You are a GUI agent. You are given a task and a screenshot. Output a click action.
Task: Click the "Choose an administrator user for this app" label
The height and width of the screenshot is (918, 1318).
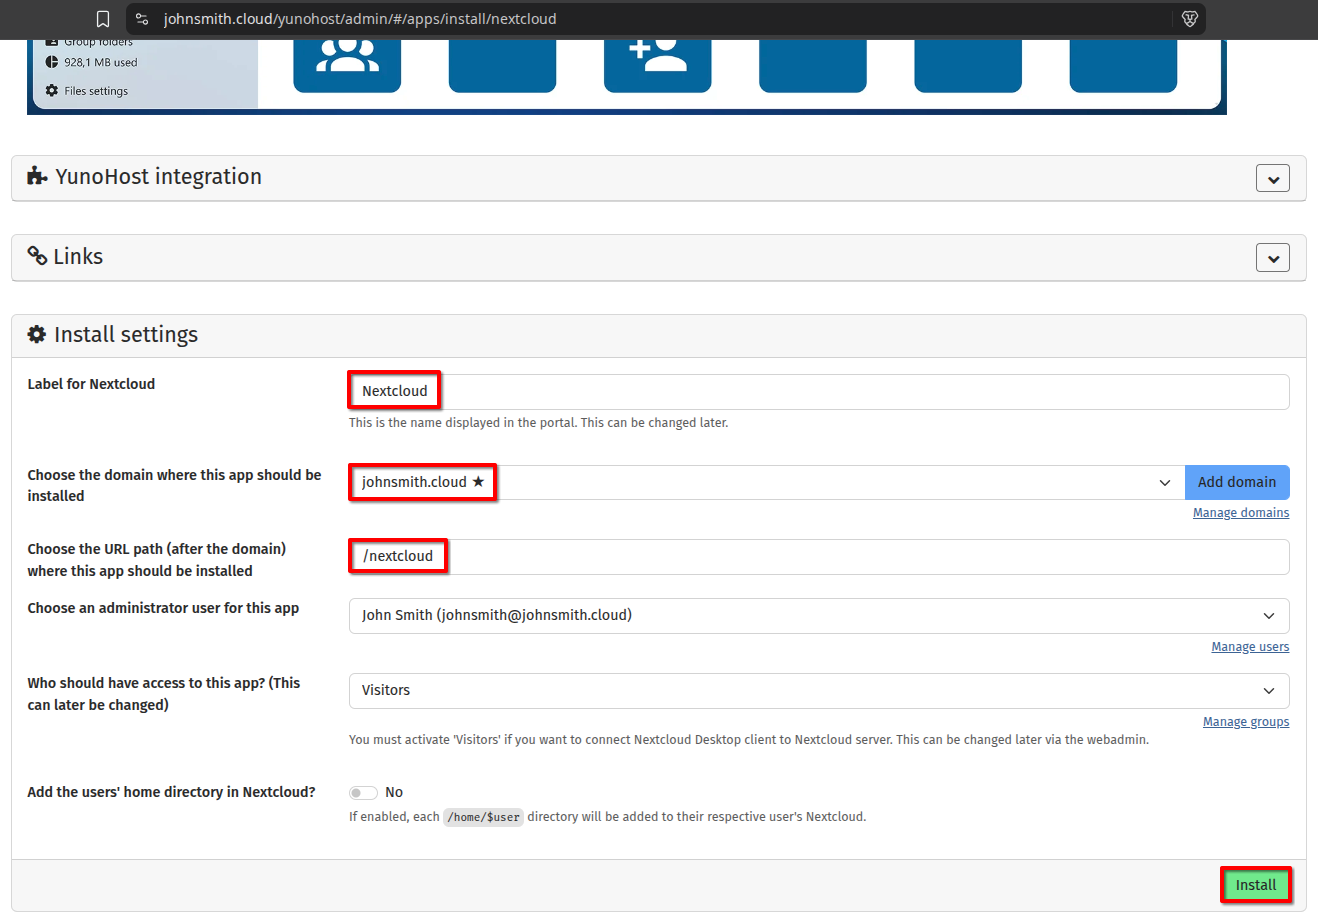(163, 608)
